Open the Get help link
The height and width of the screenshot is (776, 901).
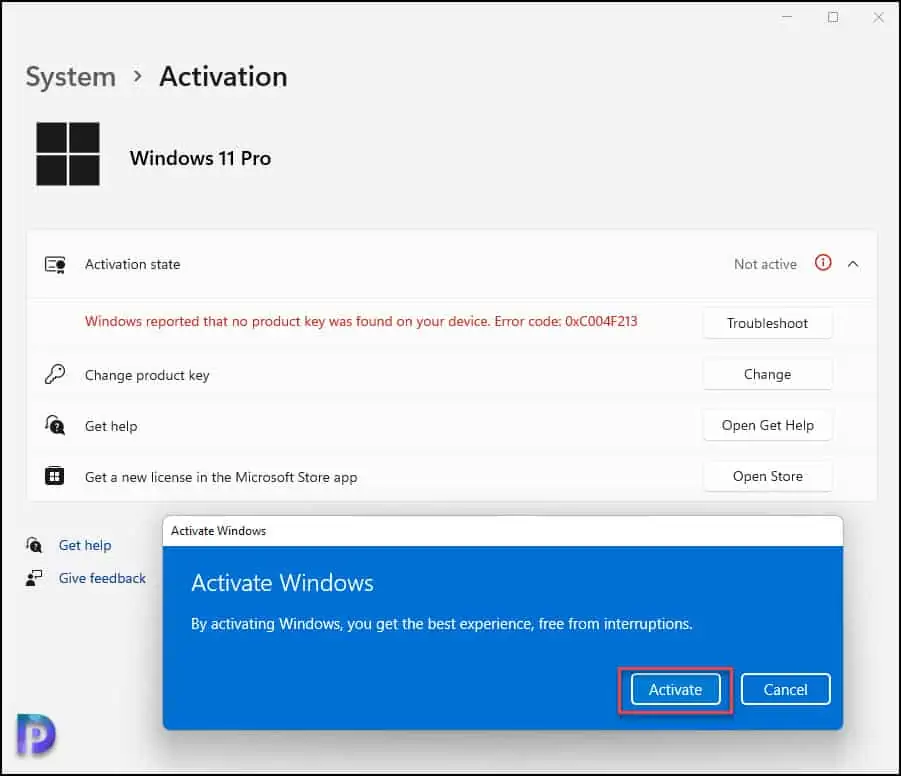click(x=85, y=545)
